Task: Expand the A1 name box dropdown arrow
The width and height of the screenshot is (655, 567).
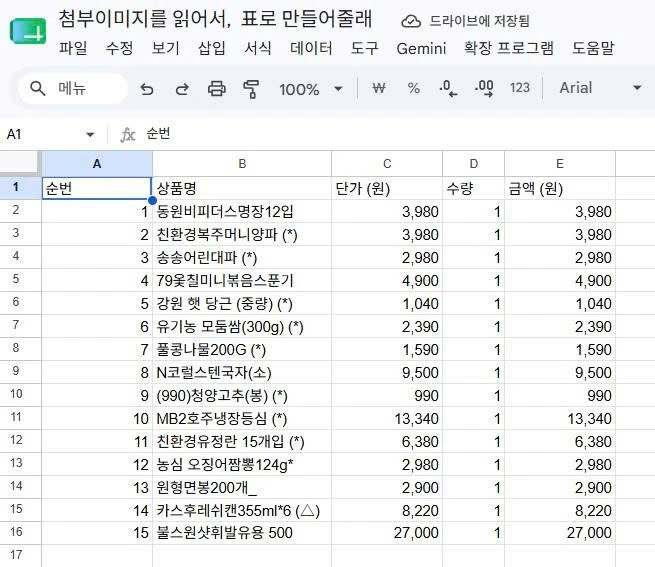Action: (90, 135)
